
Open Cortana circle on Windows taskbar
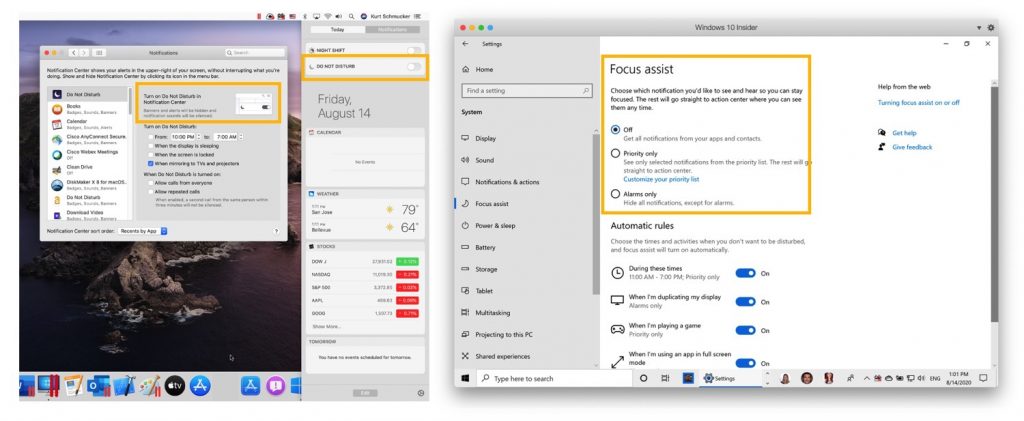(x=643, y=379)
